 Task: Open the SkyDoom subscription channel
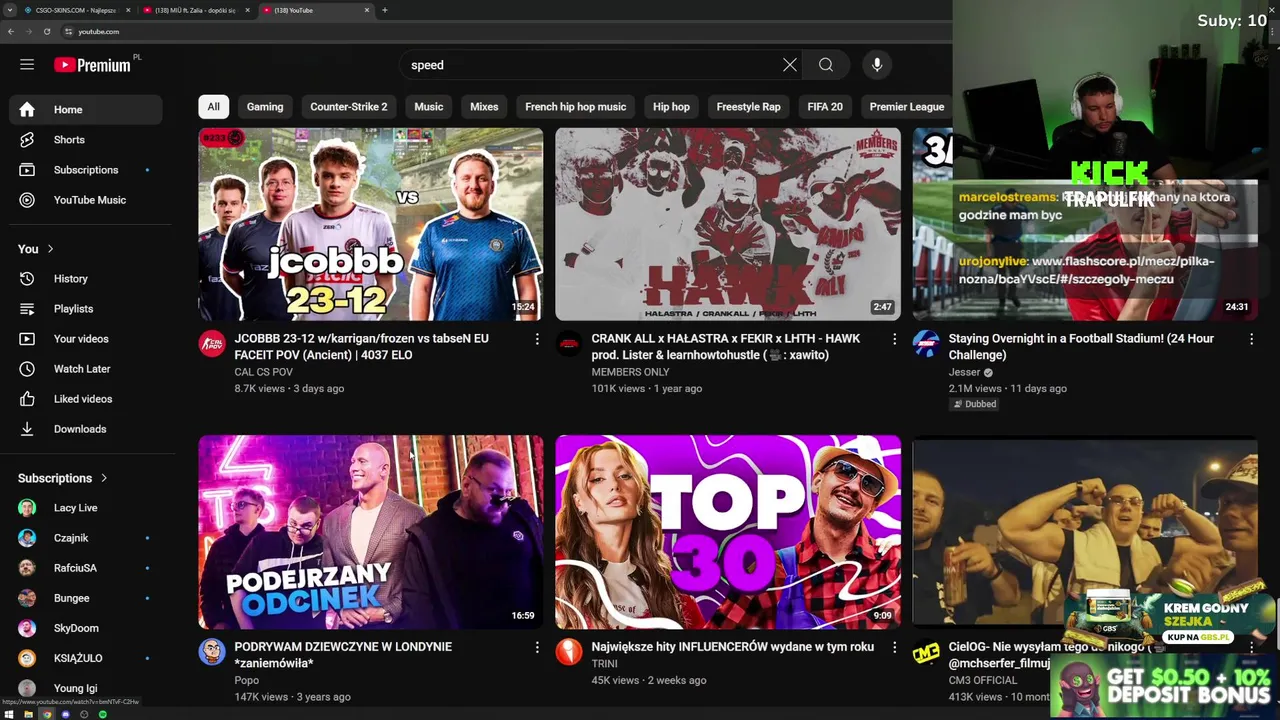coord(86,628)
